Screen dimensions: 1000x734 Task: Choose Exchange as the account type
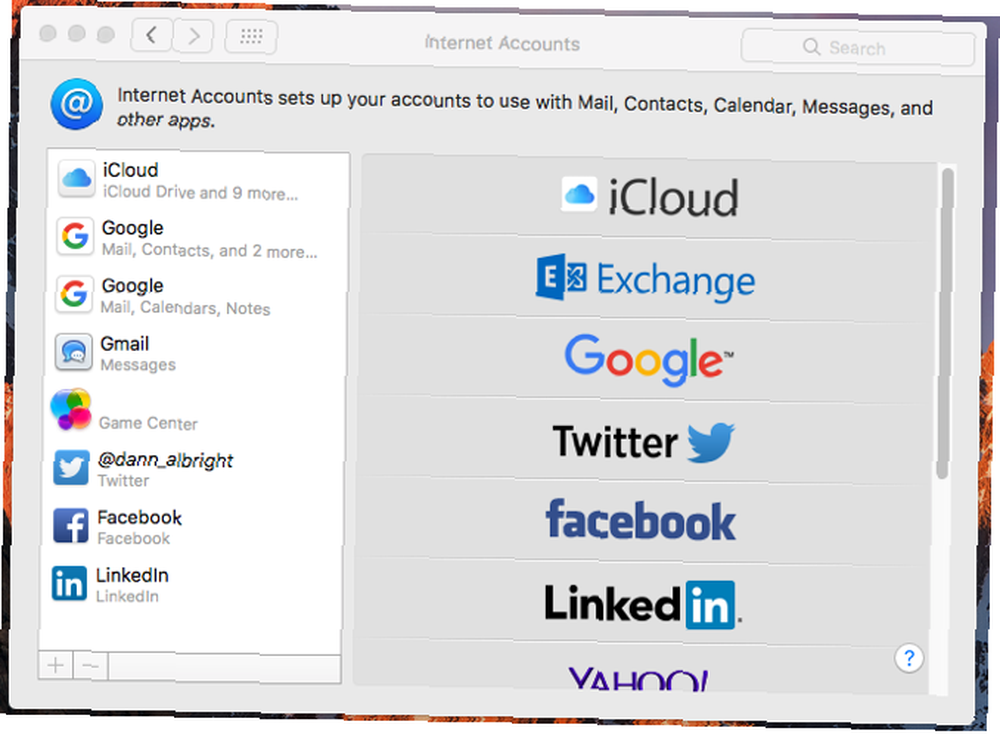point(647,279)
